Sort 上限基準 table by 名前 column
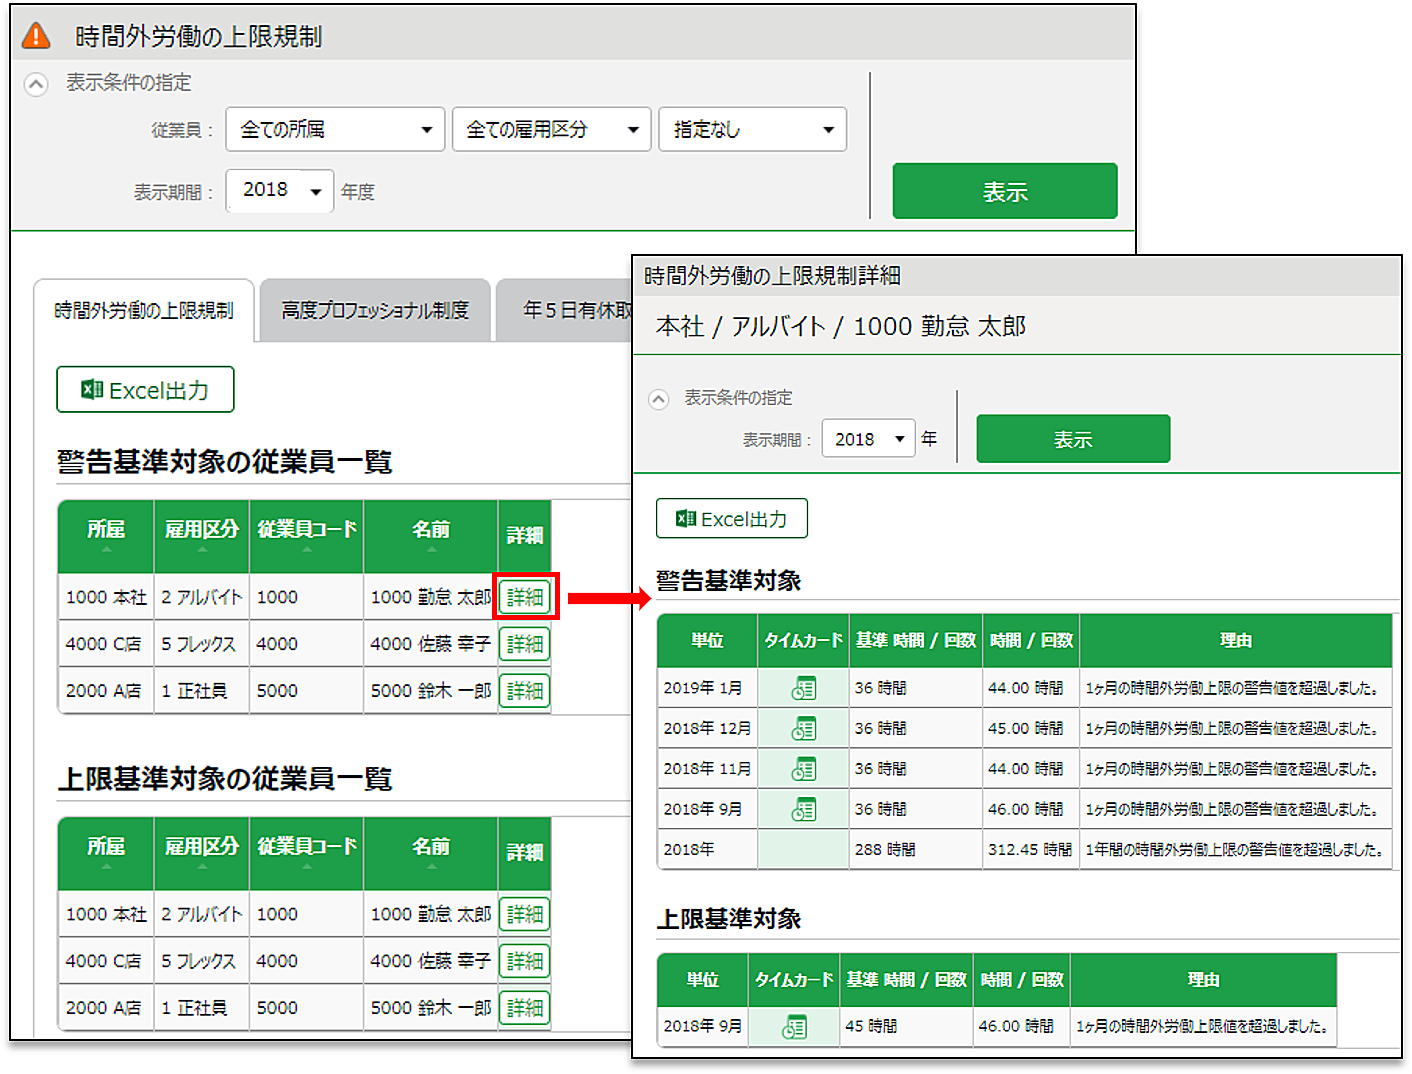The width and height of the screenshot is (1412, 1074). tap(431, 853)
